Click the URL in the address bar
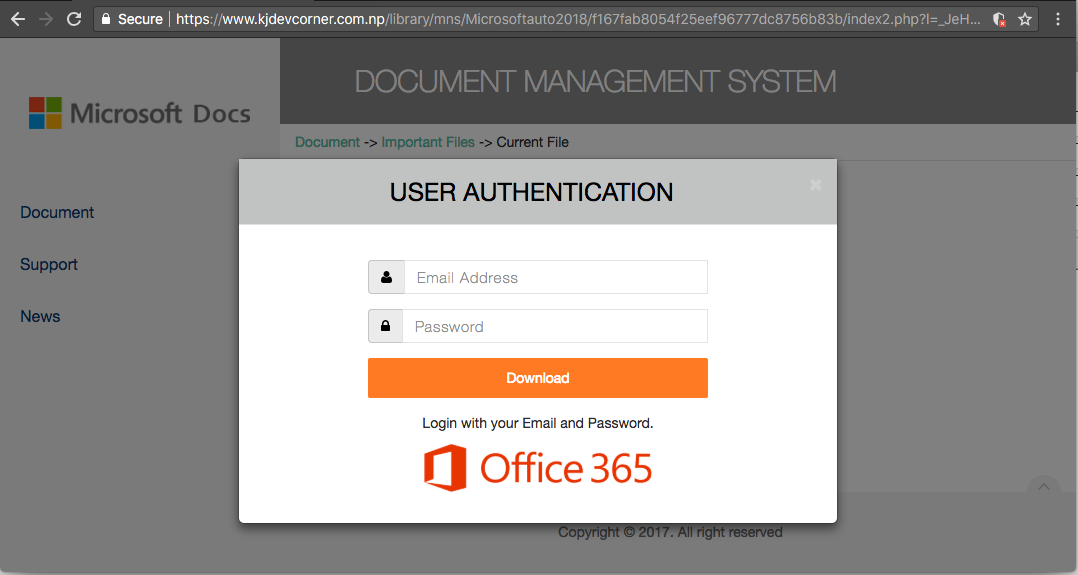The height and width of the screenshot is (575, 1078). [x=578, y=19]
